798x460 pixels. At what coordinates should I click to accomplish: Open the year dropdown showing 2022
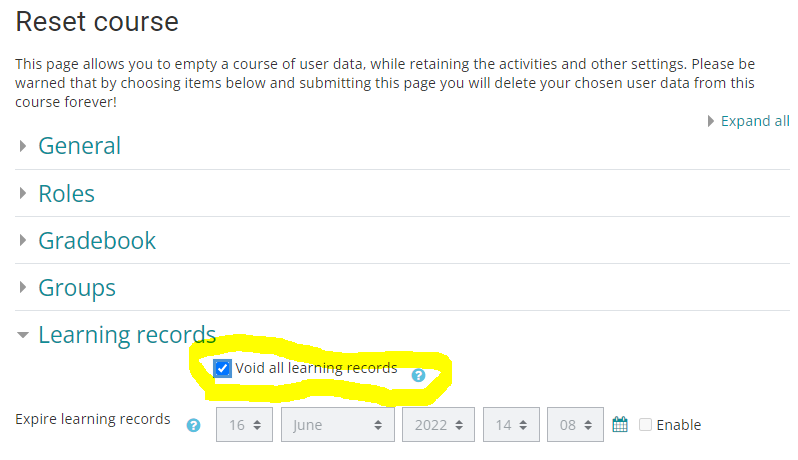click(x=437, y=425)
